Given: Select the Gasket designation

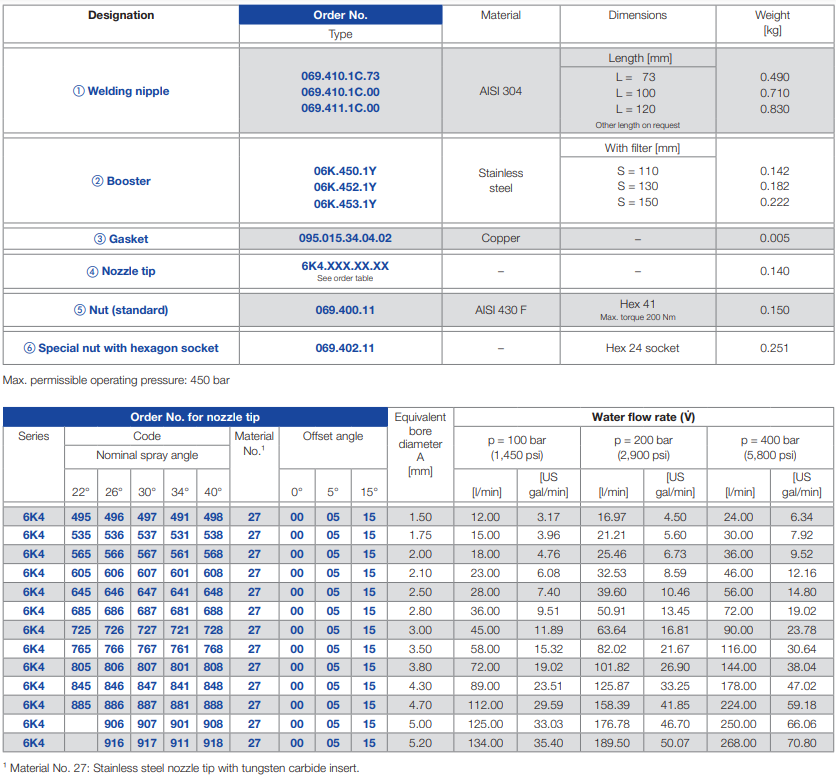Looking at the screenshot, I should [121, 239].
